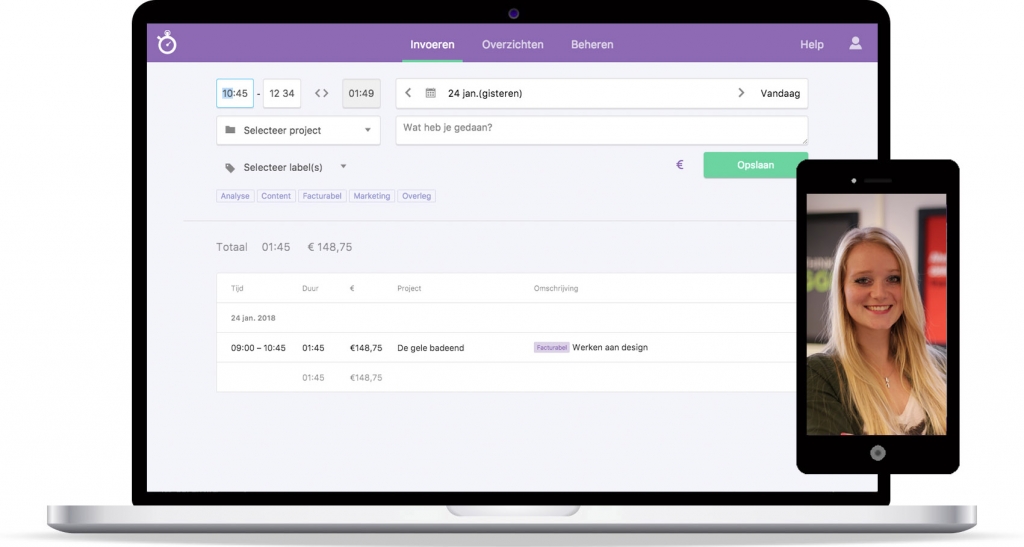This screenshot has height=547, width=1024.
Task: Click the Omschrijving column header
Action: point(556,288)
